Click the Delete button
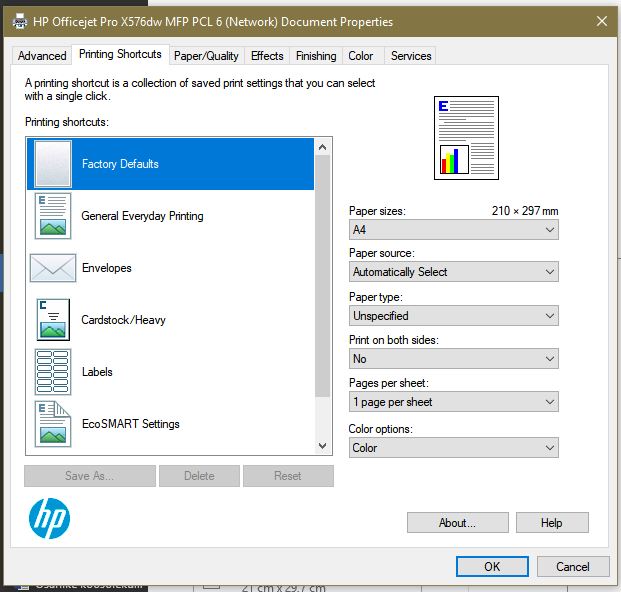621x592 pixels. coord(199,476)
